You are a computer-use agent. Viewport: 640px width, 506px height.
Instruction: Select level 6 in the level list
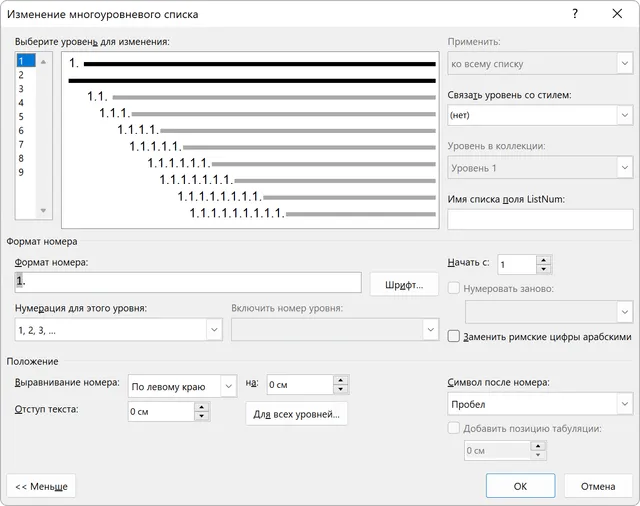point(26,131)
